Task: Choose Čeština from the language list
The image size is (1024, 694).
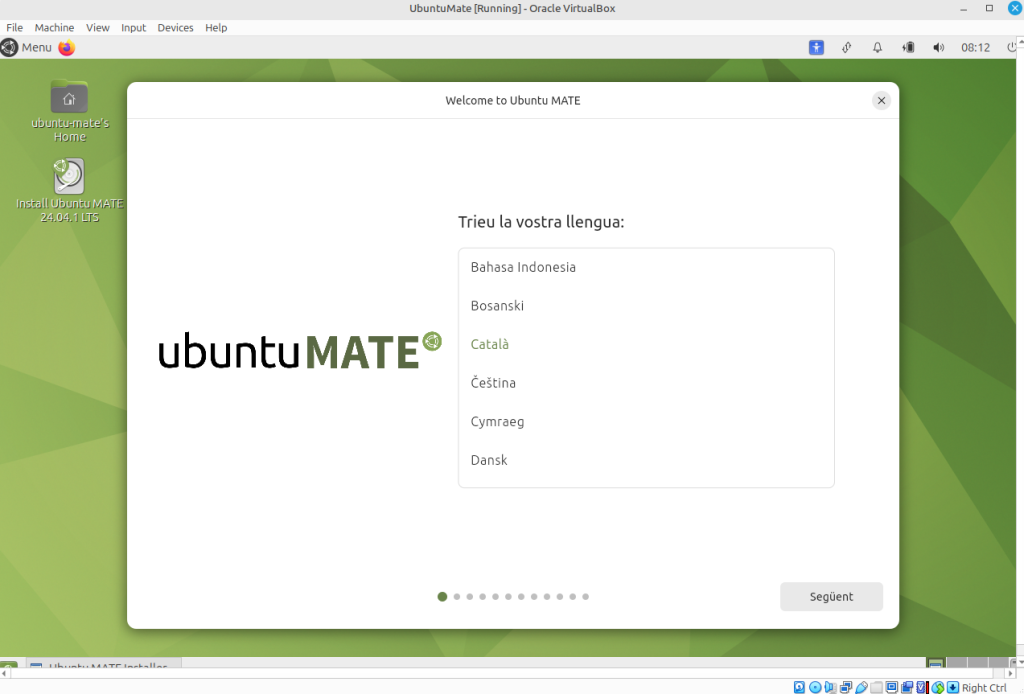Action: point(493,383)
